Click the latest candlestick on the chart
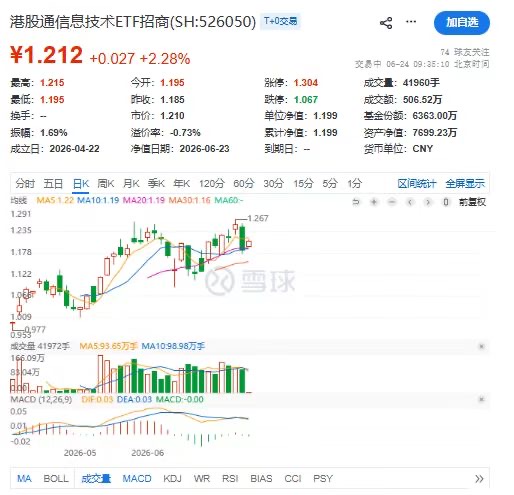The width and height of the screenshot is (514, 495). 249,244
